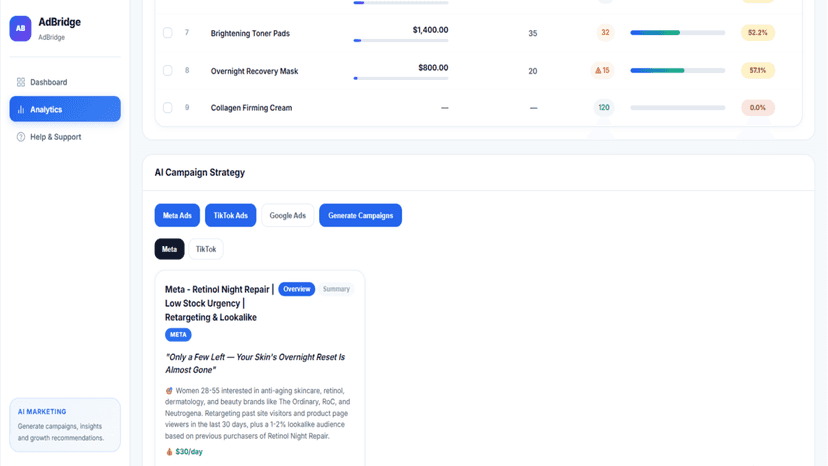Click the Overnight Recovery Mask product name
This screenshot has height=466, width=828.
(x=255, y=71)
